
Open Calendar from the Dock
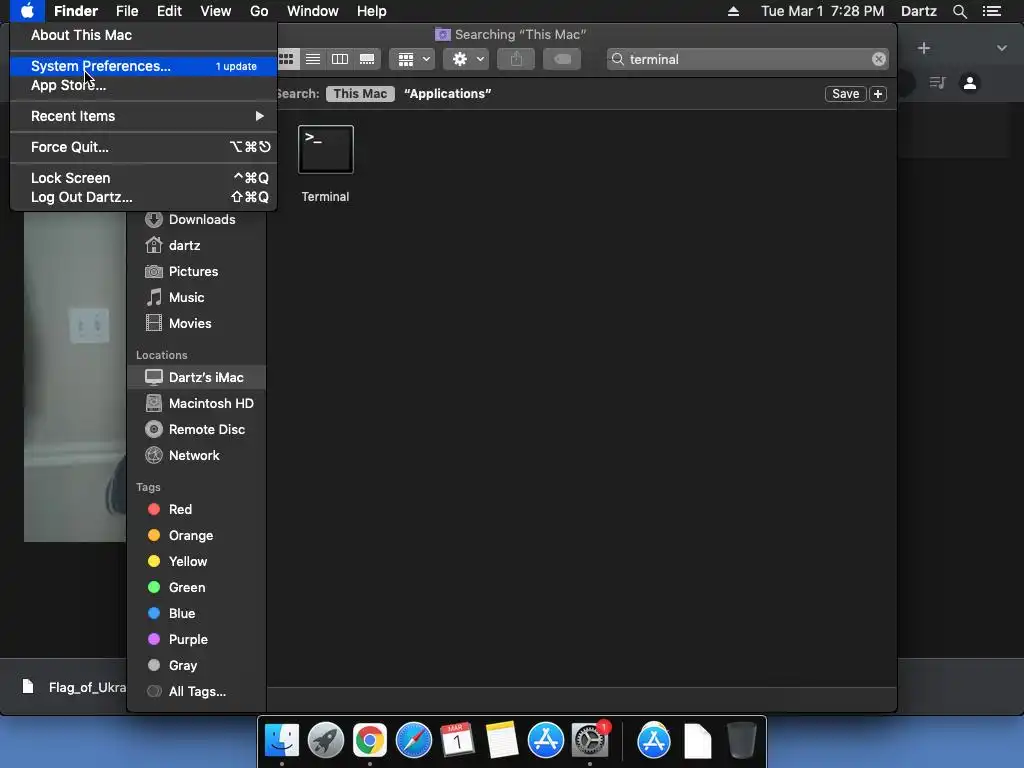pos(457,741)
